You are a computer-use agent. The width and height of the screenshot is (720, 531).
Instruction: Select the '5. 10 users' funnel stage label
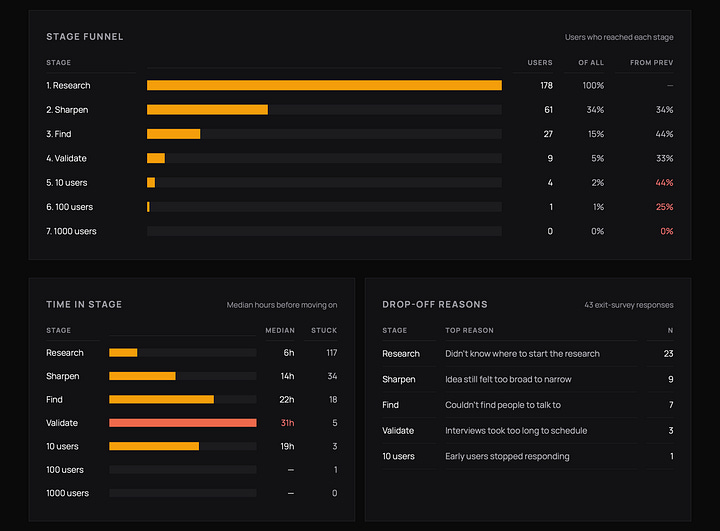pos(67,183)
